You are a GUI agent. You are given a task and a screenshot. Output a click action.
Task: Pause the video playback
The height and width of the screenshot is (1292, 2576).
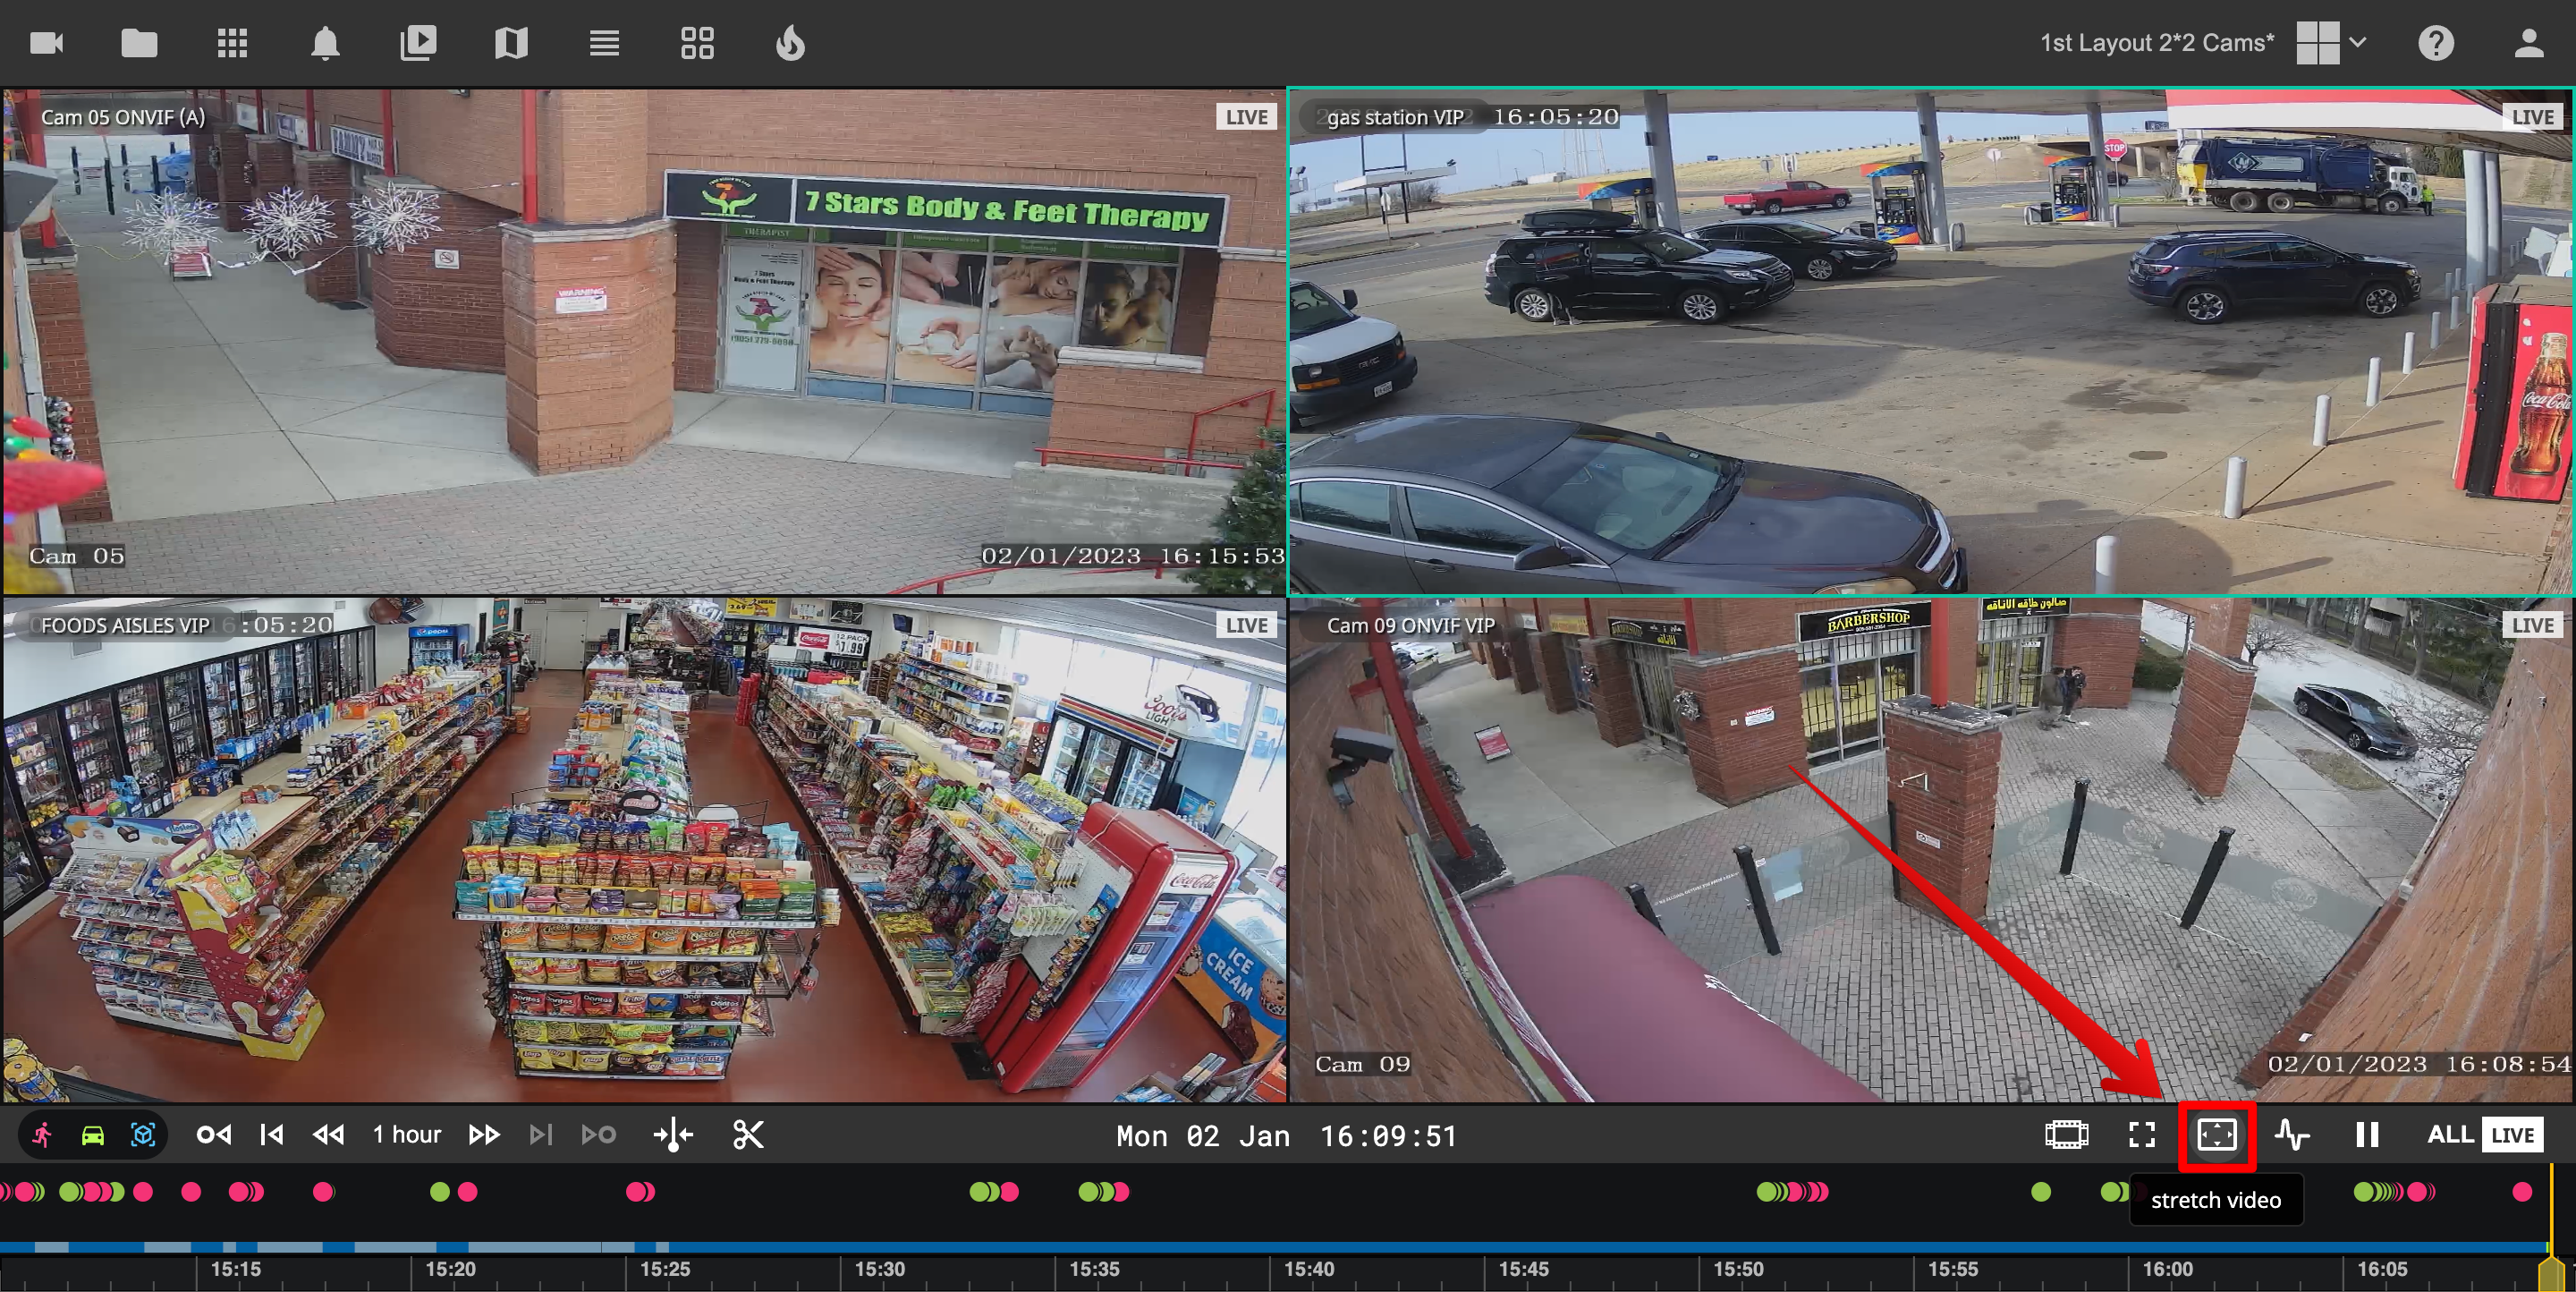tap(2366, 1134)
